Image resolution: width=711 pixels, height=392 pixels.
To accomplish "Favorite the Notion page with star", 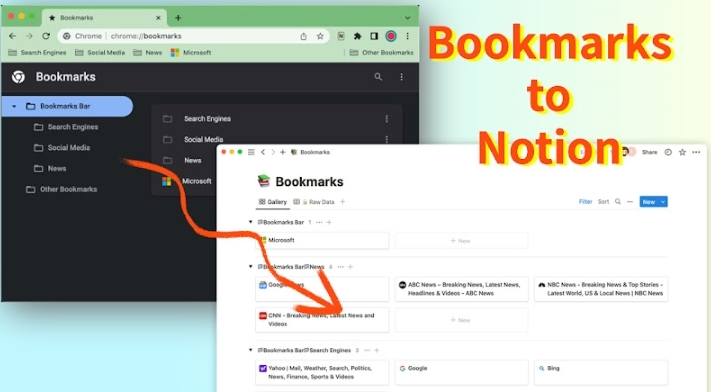I will 682,152.
